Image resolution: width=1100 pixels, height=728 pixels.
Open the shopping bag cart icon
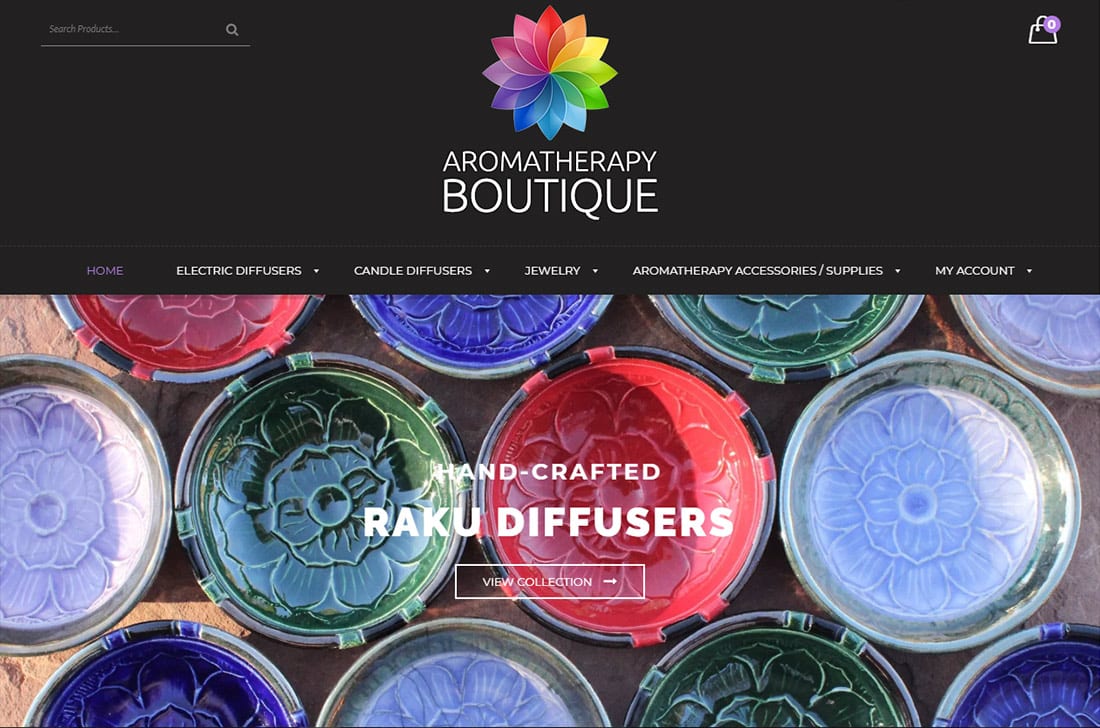1042,31
